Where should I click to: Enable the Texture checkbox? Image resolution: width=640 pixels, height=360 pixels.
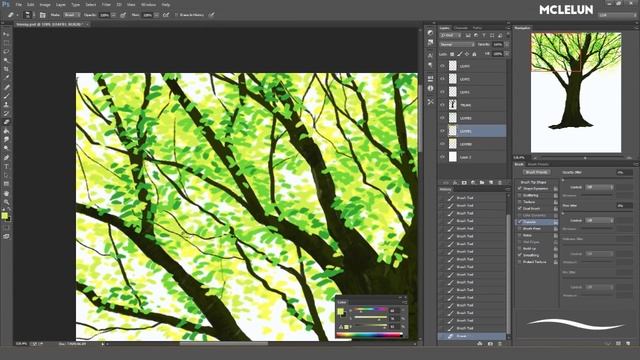520,202
